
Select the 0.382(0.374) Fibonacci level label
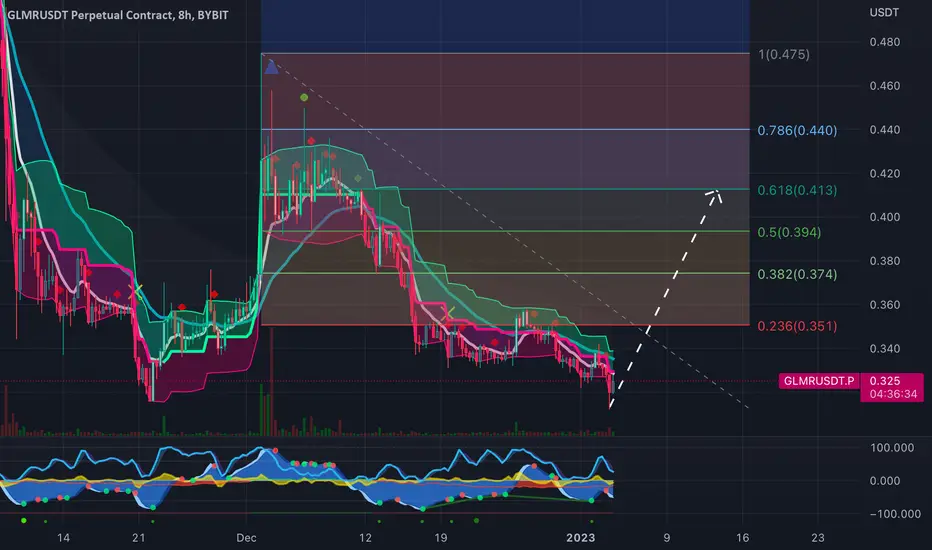point(797,275)
